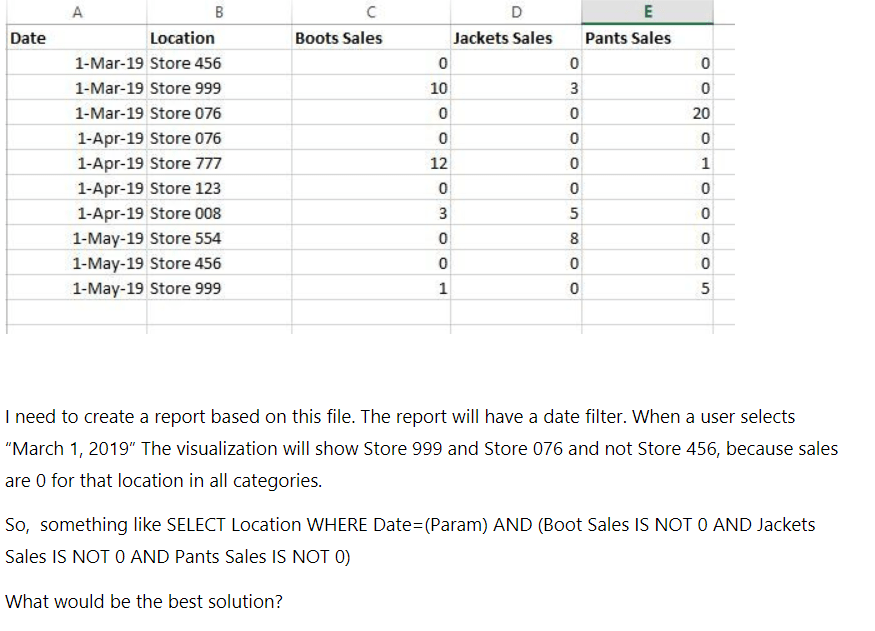This screenshot has height=631, width=875.
Task: Click the highlighted column E header
Action: tap(648, 12)
